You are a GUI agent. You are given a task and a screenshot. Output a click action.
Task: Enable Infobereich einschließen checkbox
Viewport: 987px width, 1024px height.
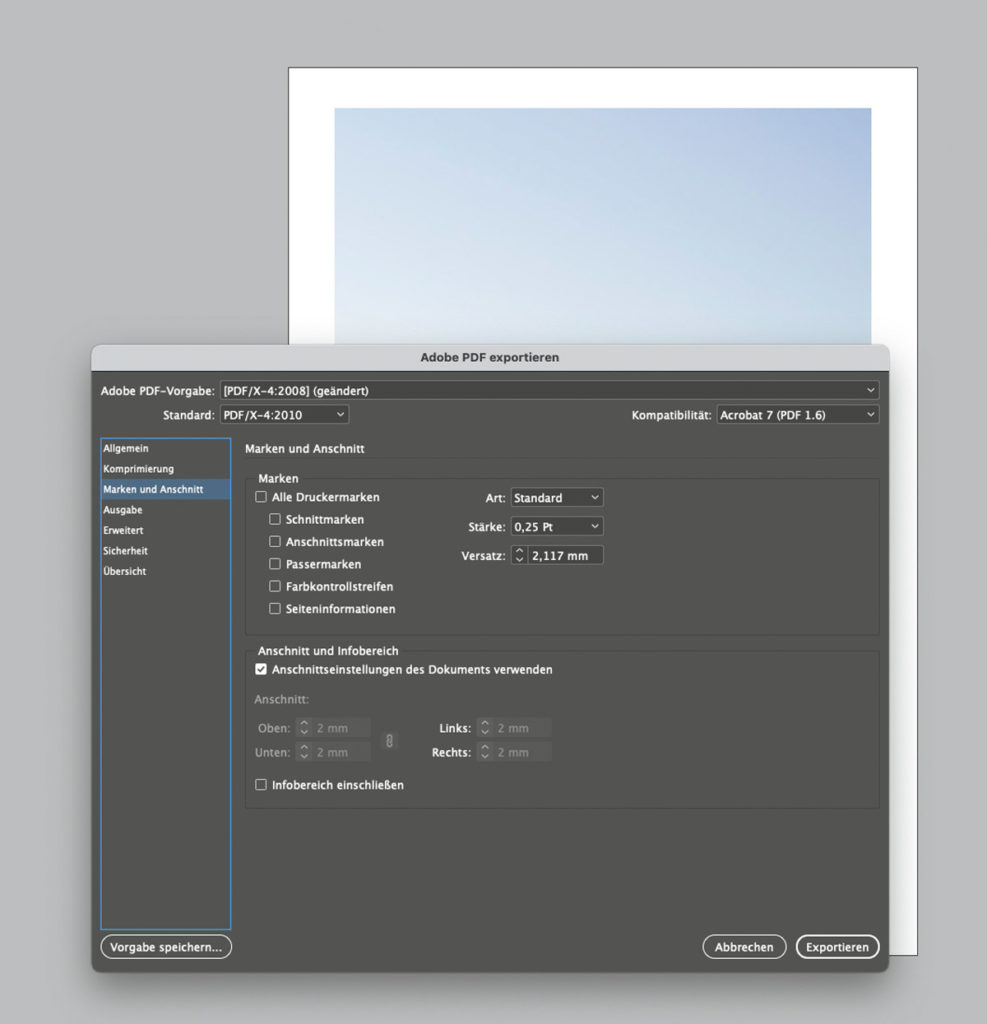(x=261, y=784)
